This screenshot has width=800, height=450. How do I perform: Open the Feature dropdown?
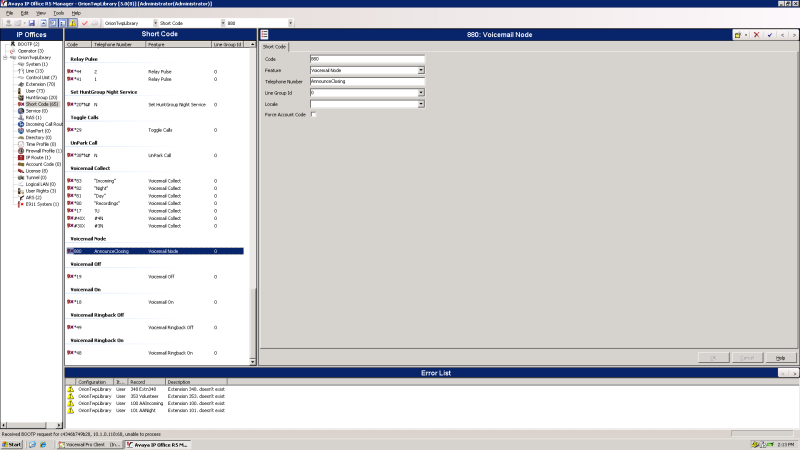click(421, 70)
